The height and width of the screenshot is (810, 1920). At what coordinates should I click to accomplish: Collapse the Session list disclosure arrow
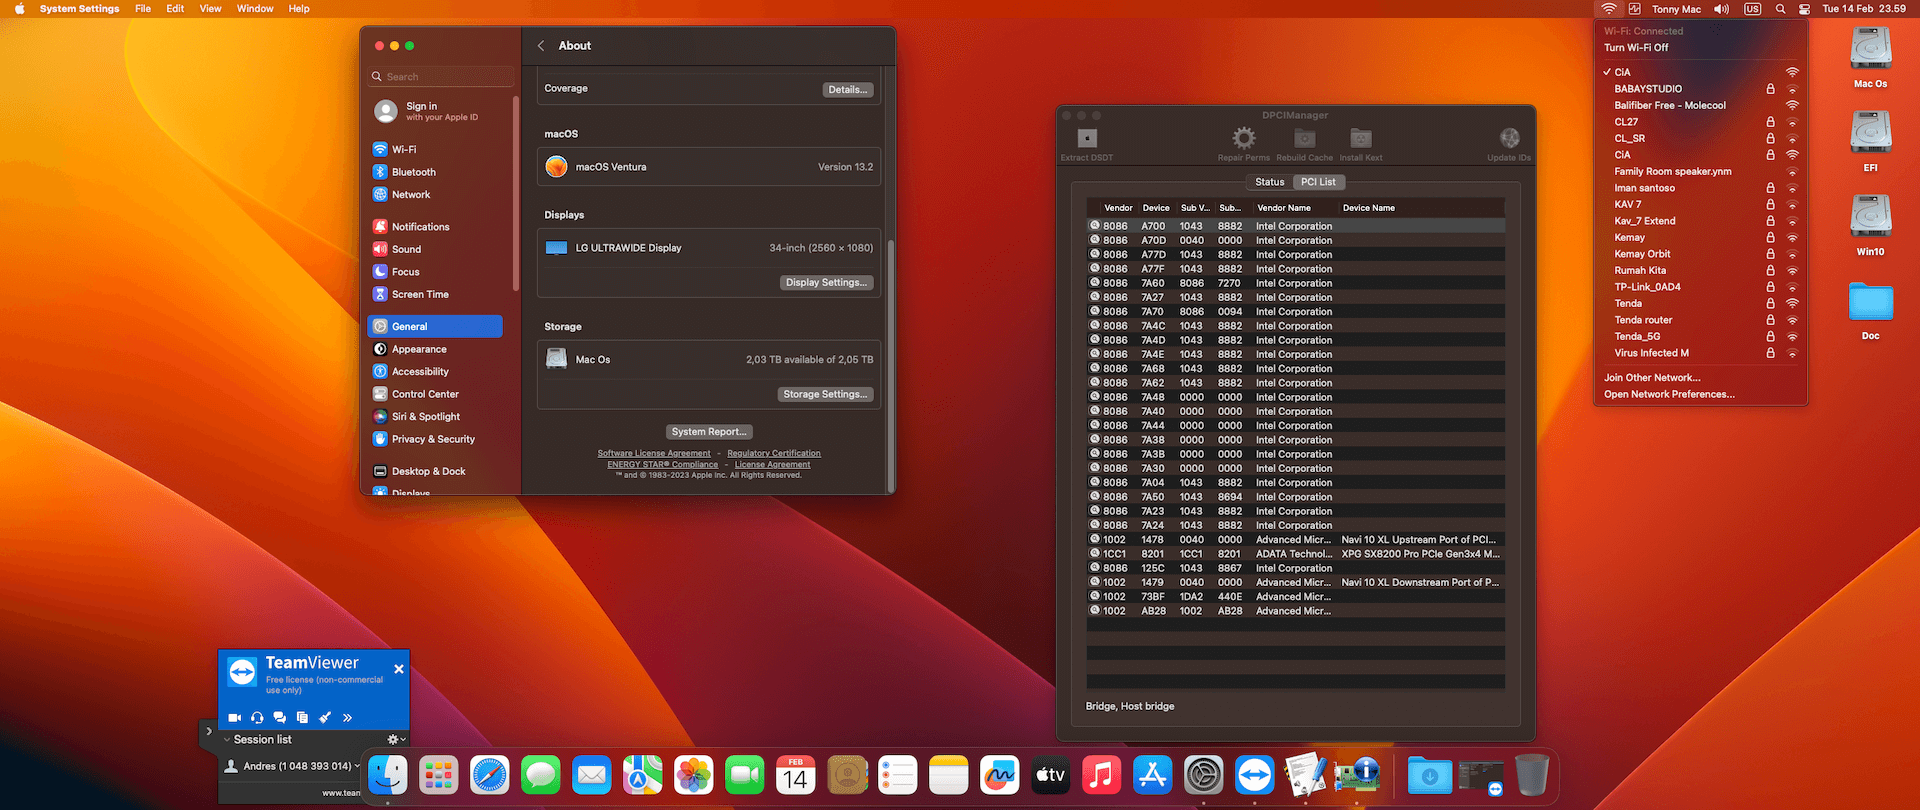click(x=227, y=740)
